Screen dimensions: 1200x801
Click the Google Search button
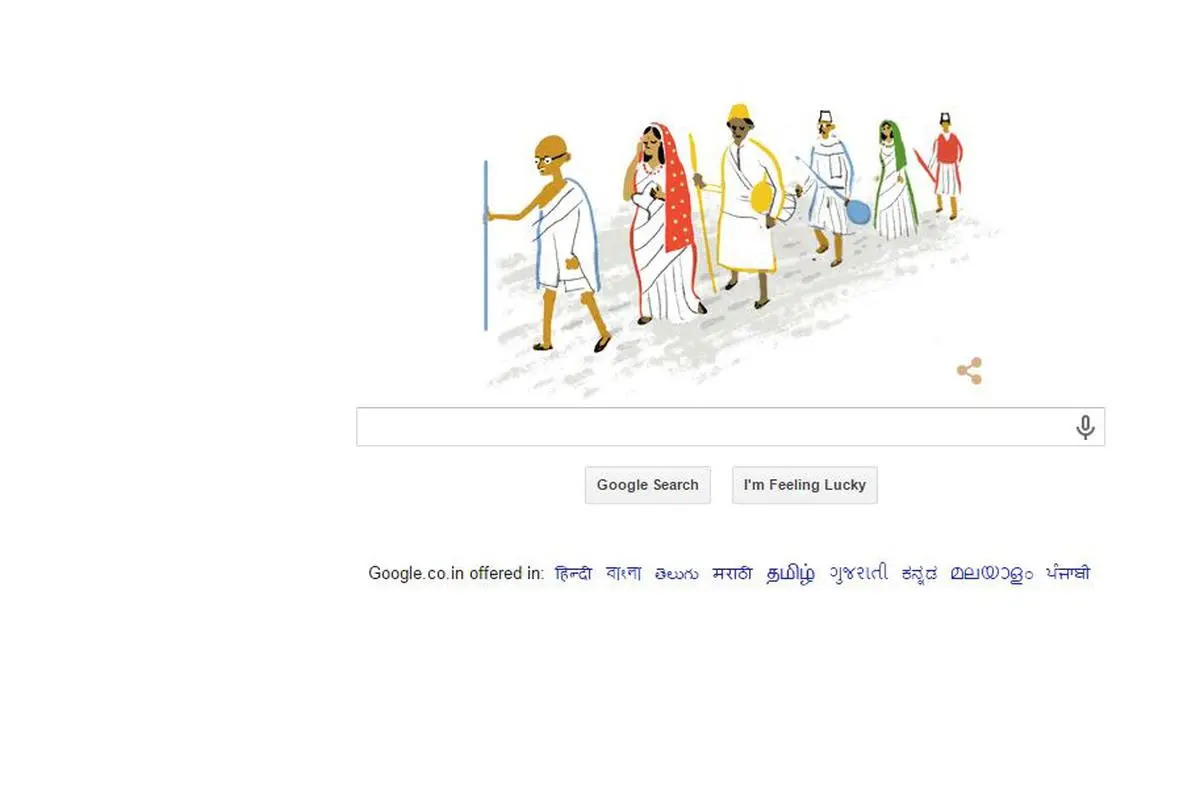point(648,485)
